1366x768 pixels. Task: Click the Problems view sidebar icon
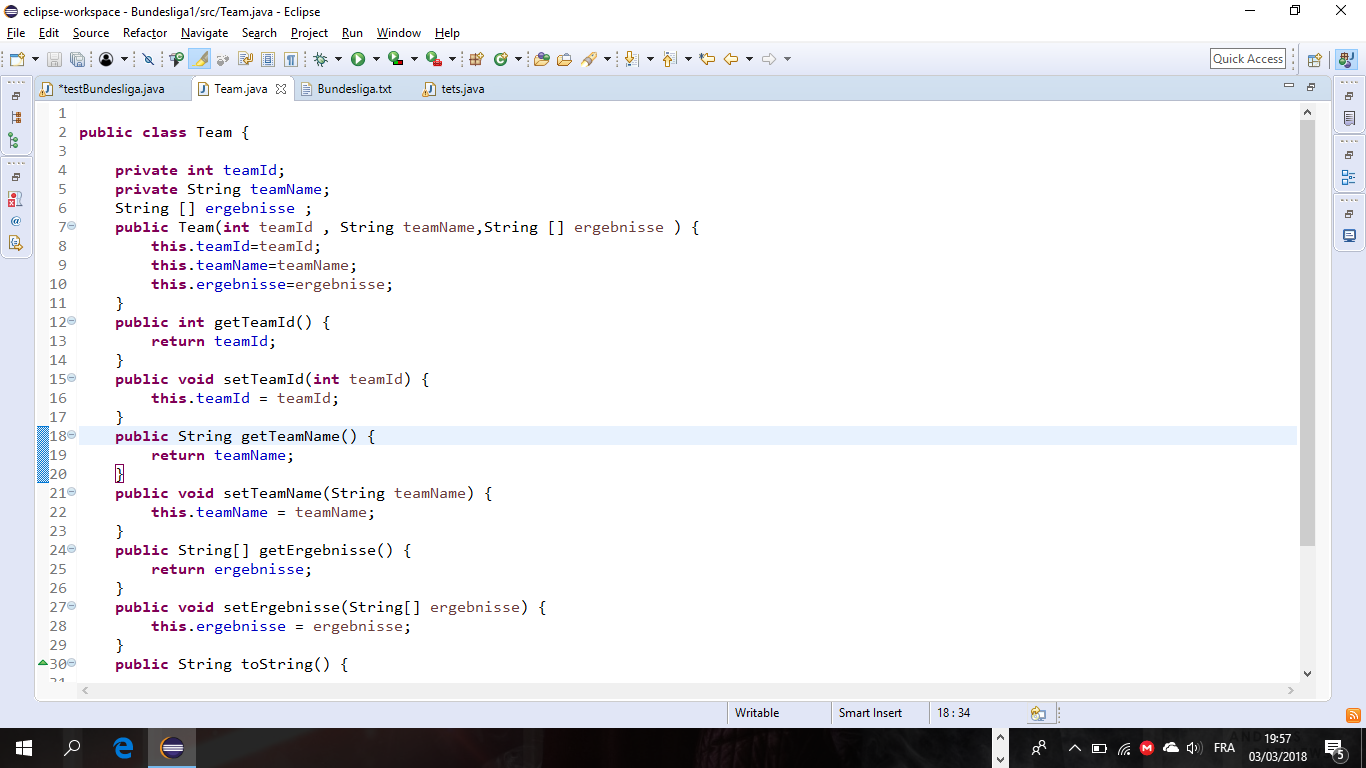click(15, 199)
